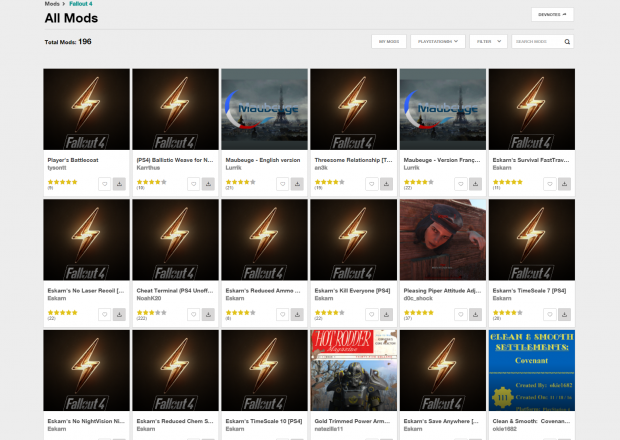
Task: Click star rating of Player's Battlecoat
Action: pos(62,182)
